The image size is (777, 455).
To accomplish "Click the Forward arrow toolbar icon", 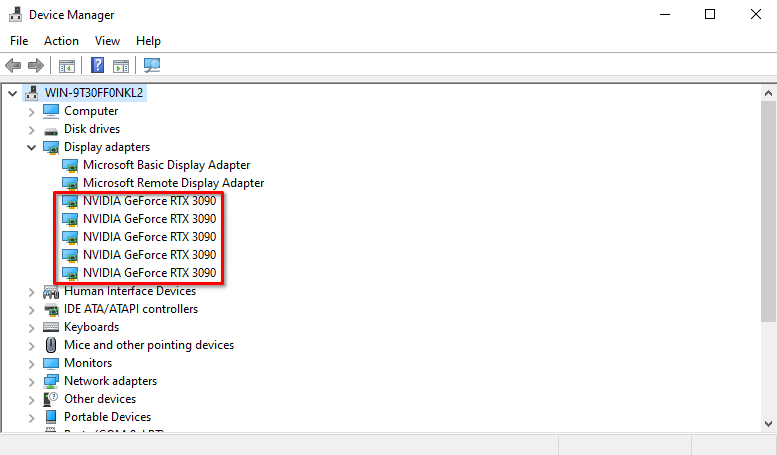I will coord(36,65).
